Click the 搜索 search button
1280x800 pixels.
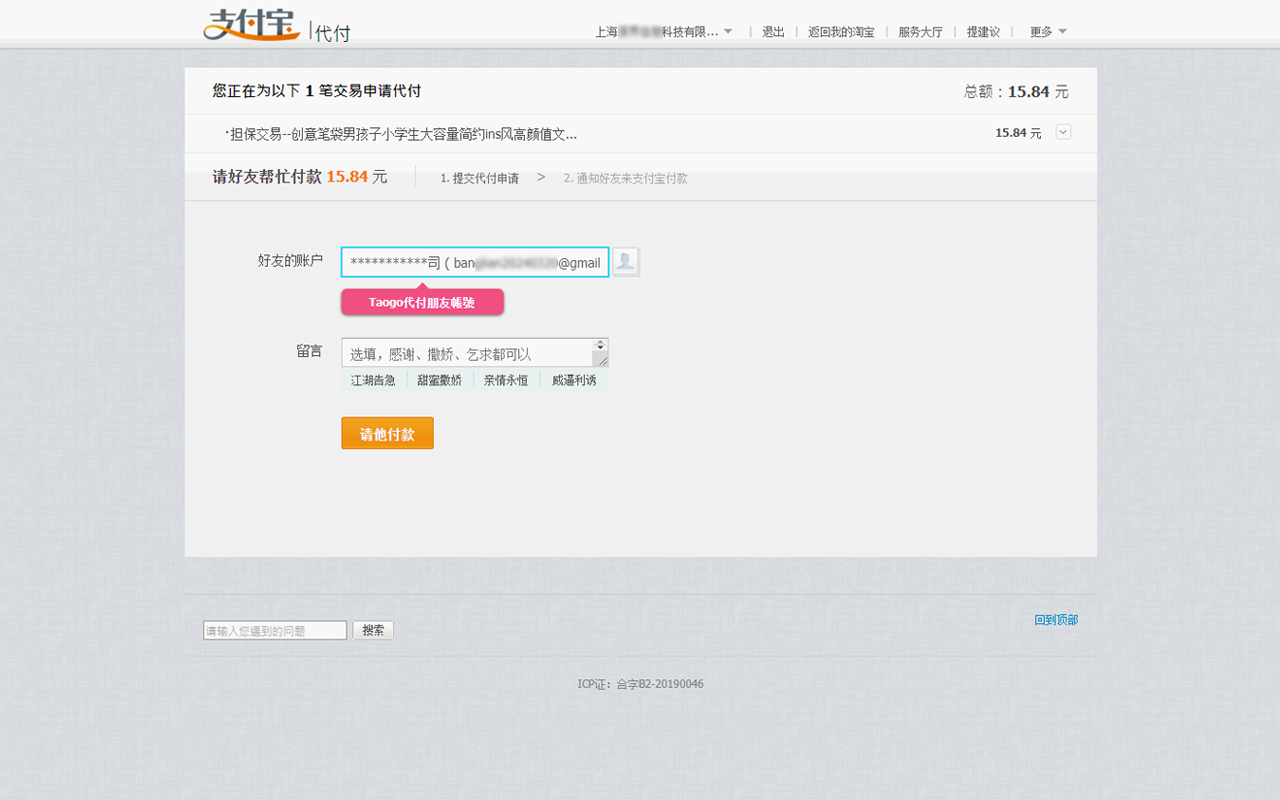click(372, 629)
